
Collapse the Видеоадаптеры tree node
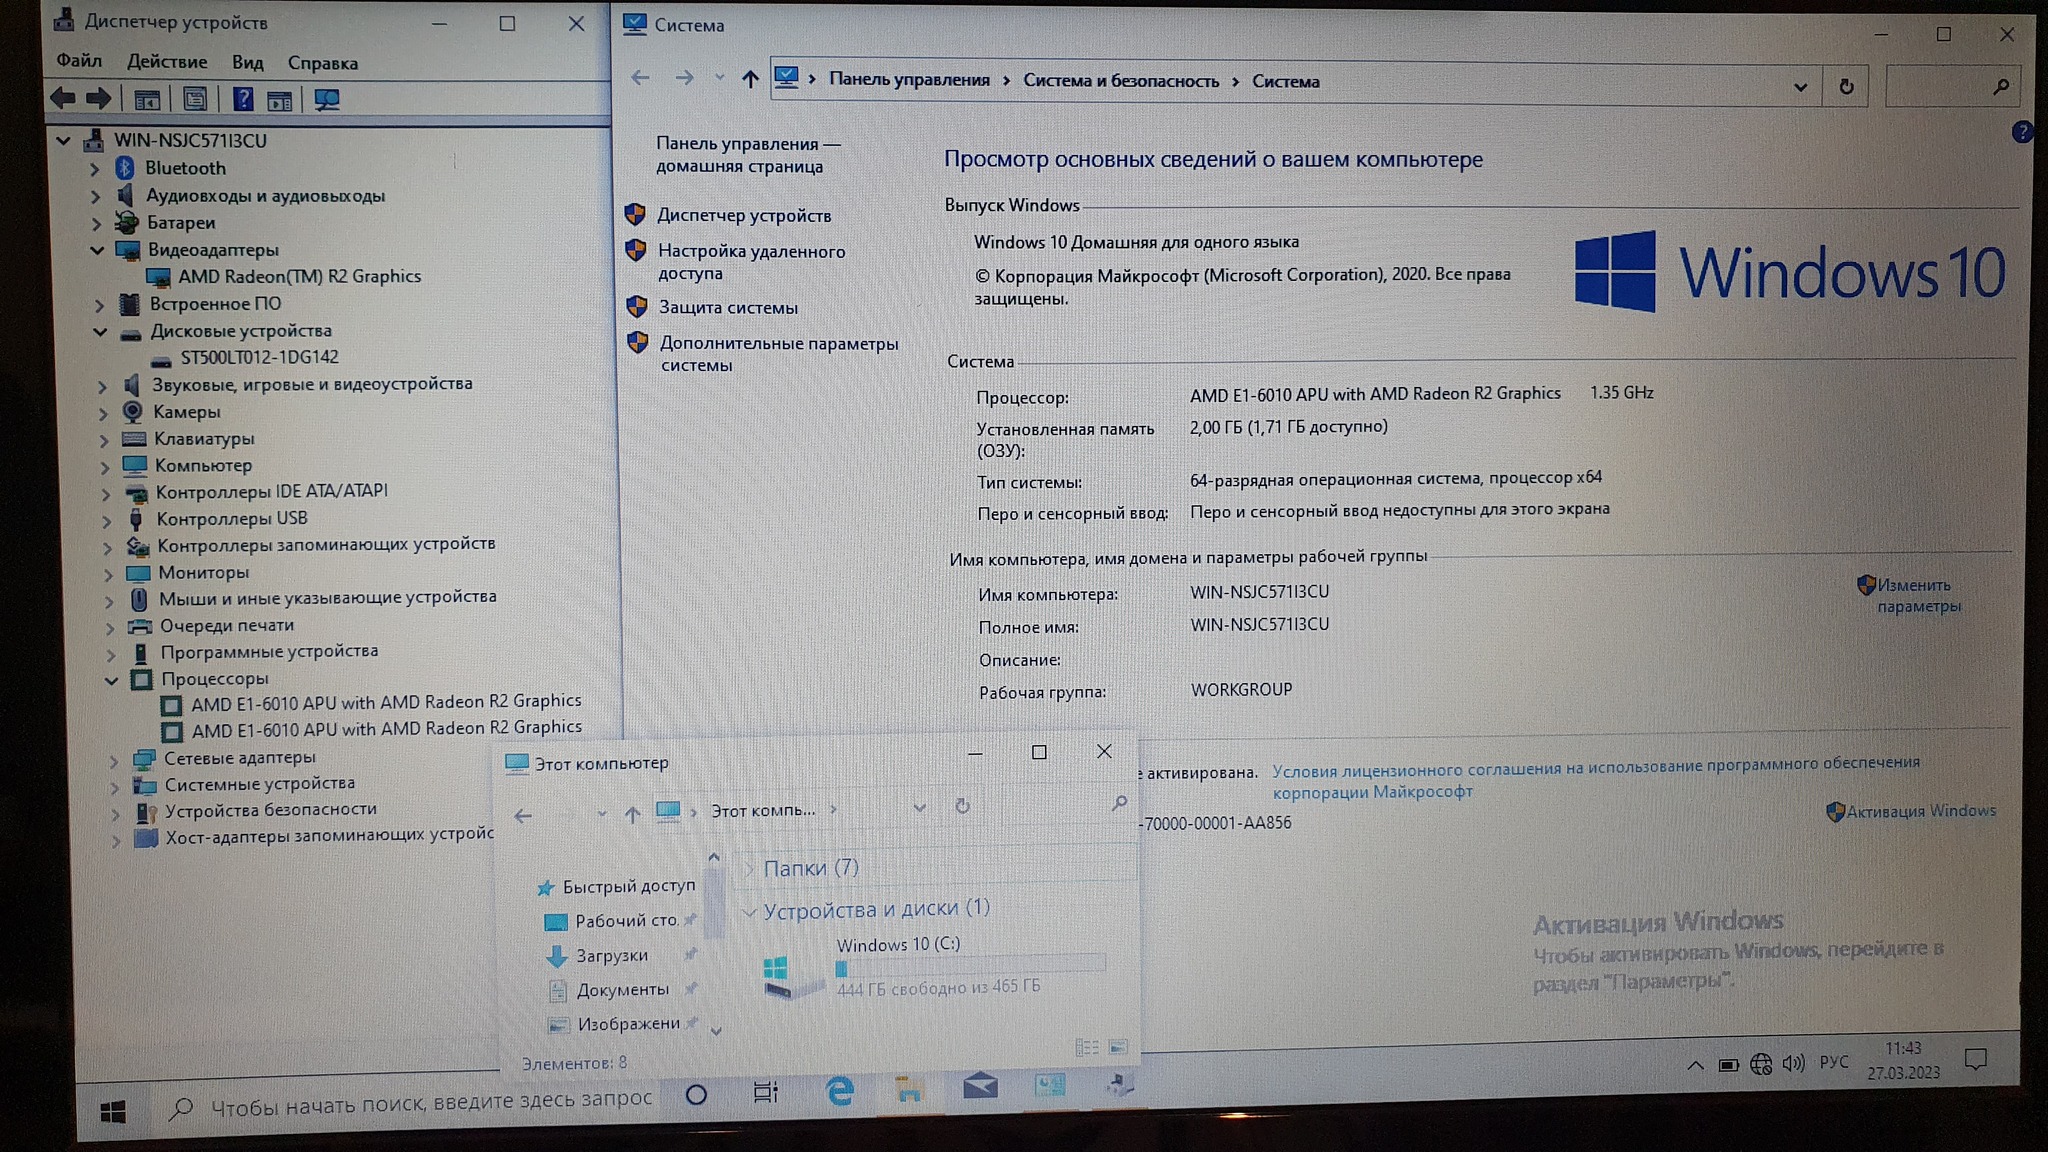click(97, 250)
